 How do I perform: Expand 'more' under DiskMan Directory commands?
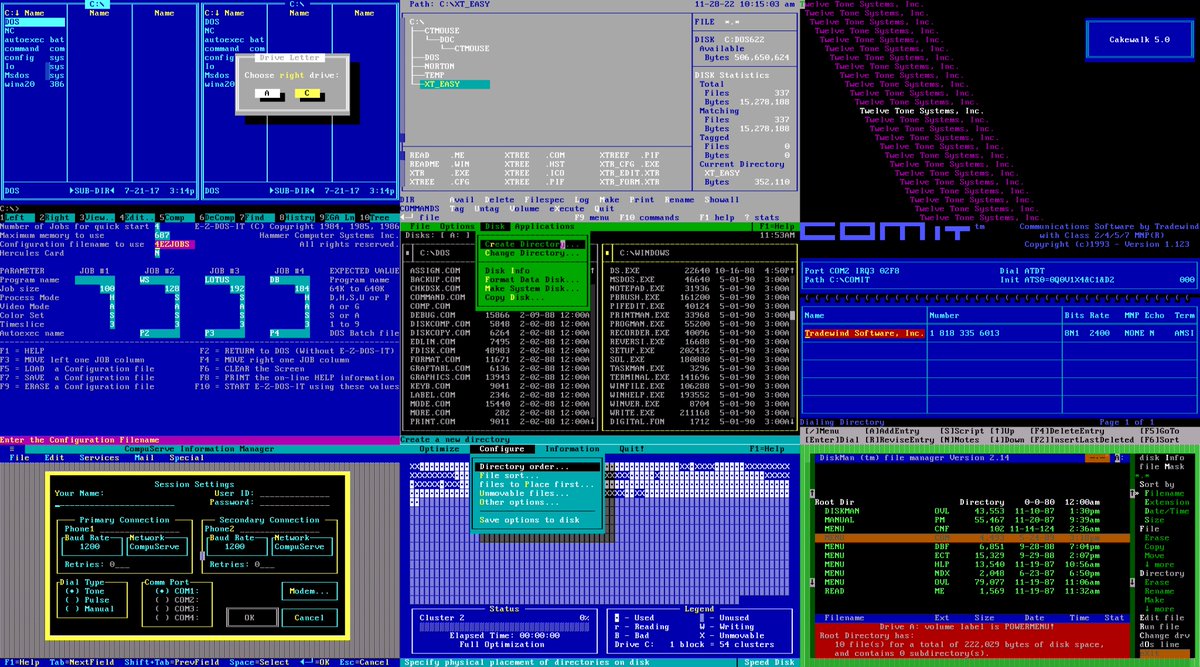[x=1160, y=608]
